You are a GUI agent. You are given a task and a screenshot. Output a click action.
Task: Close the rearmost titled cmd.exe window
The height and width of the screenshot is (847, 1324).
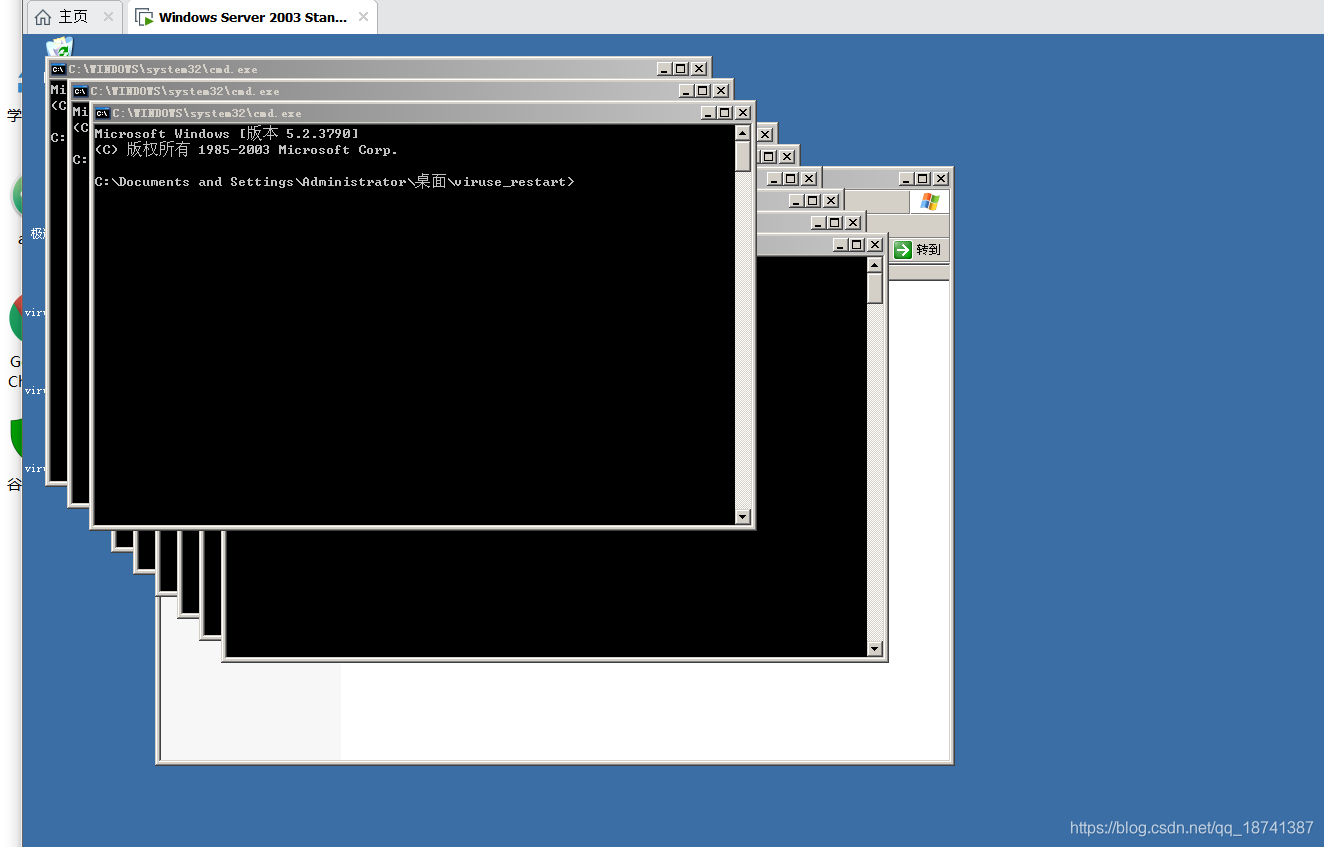[x=699, y=69]
